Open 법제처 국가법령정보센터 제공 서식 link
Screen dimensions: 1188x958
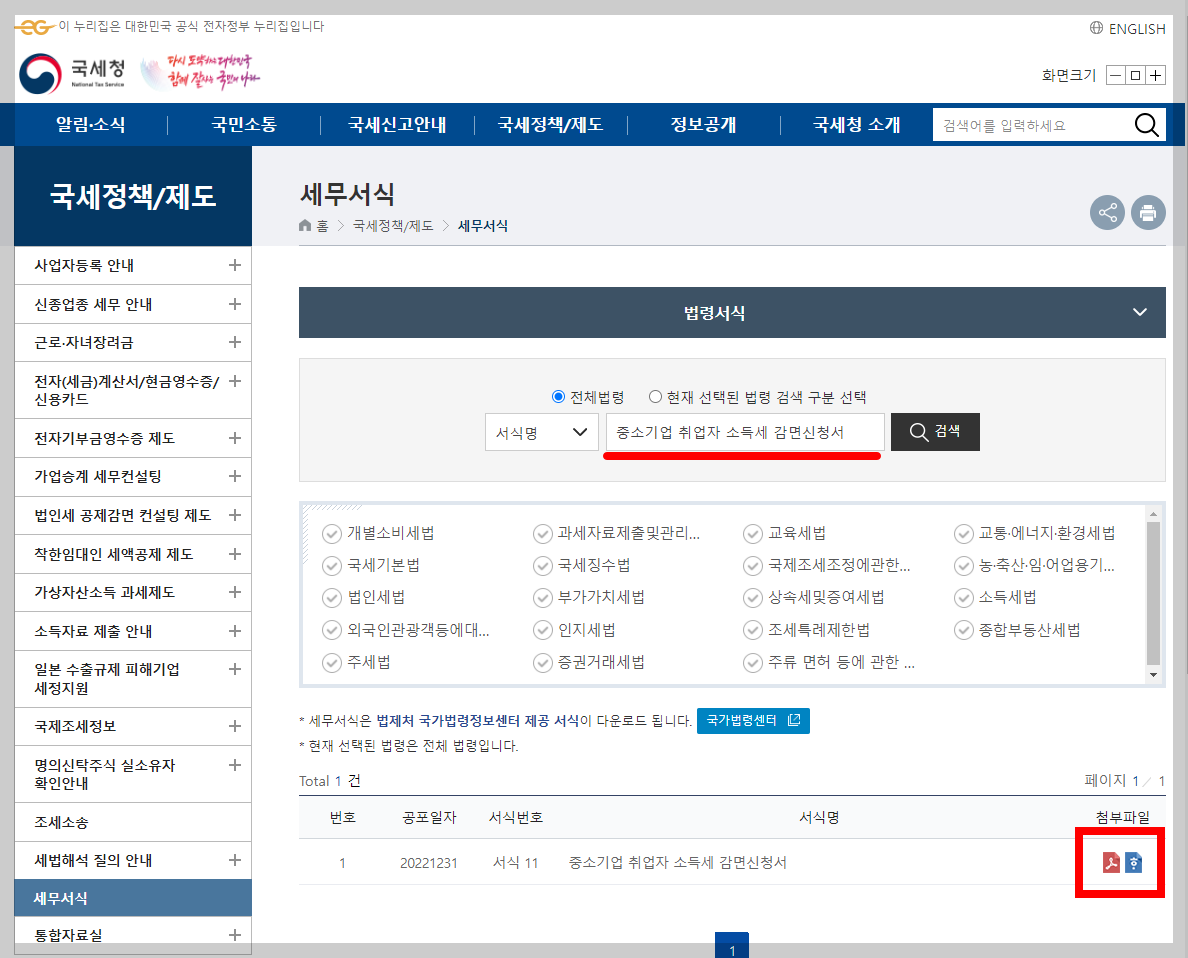click(477, 721)
